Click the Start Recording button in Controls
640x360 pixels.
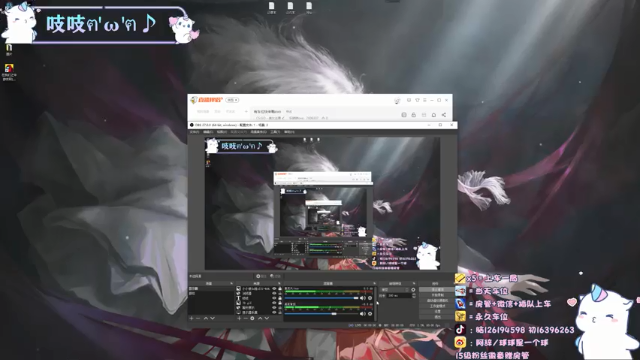[438, 295]
